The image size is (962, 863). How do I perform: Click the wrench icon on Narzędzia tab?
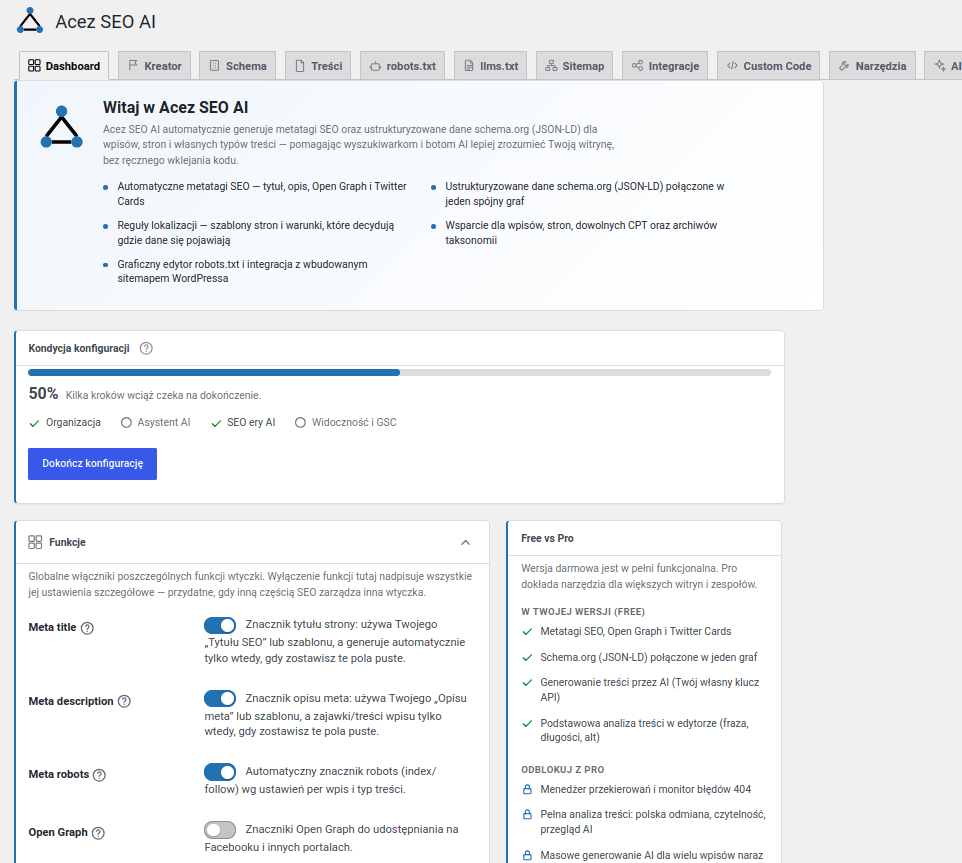click(x=844, y=66)
